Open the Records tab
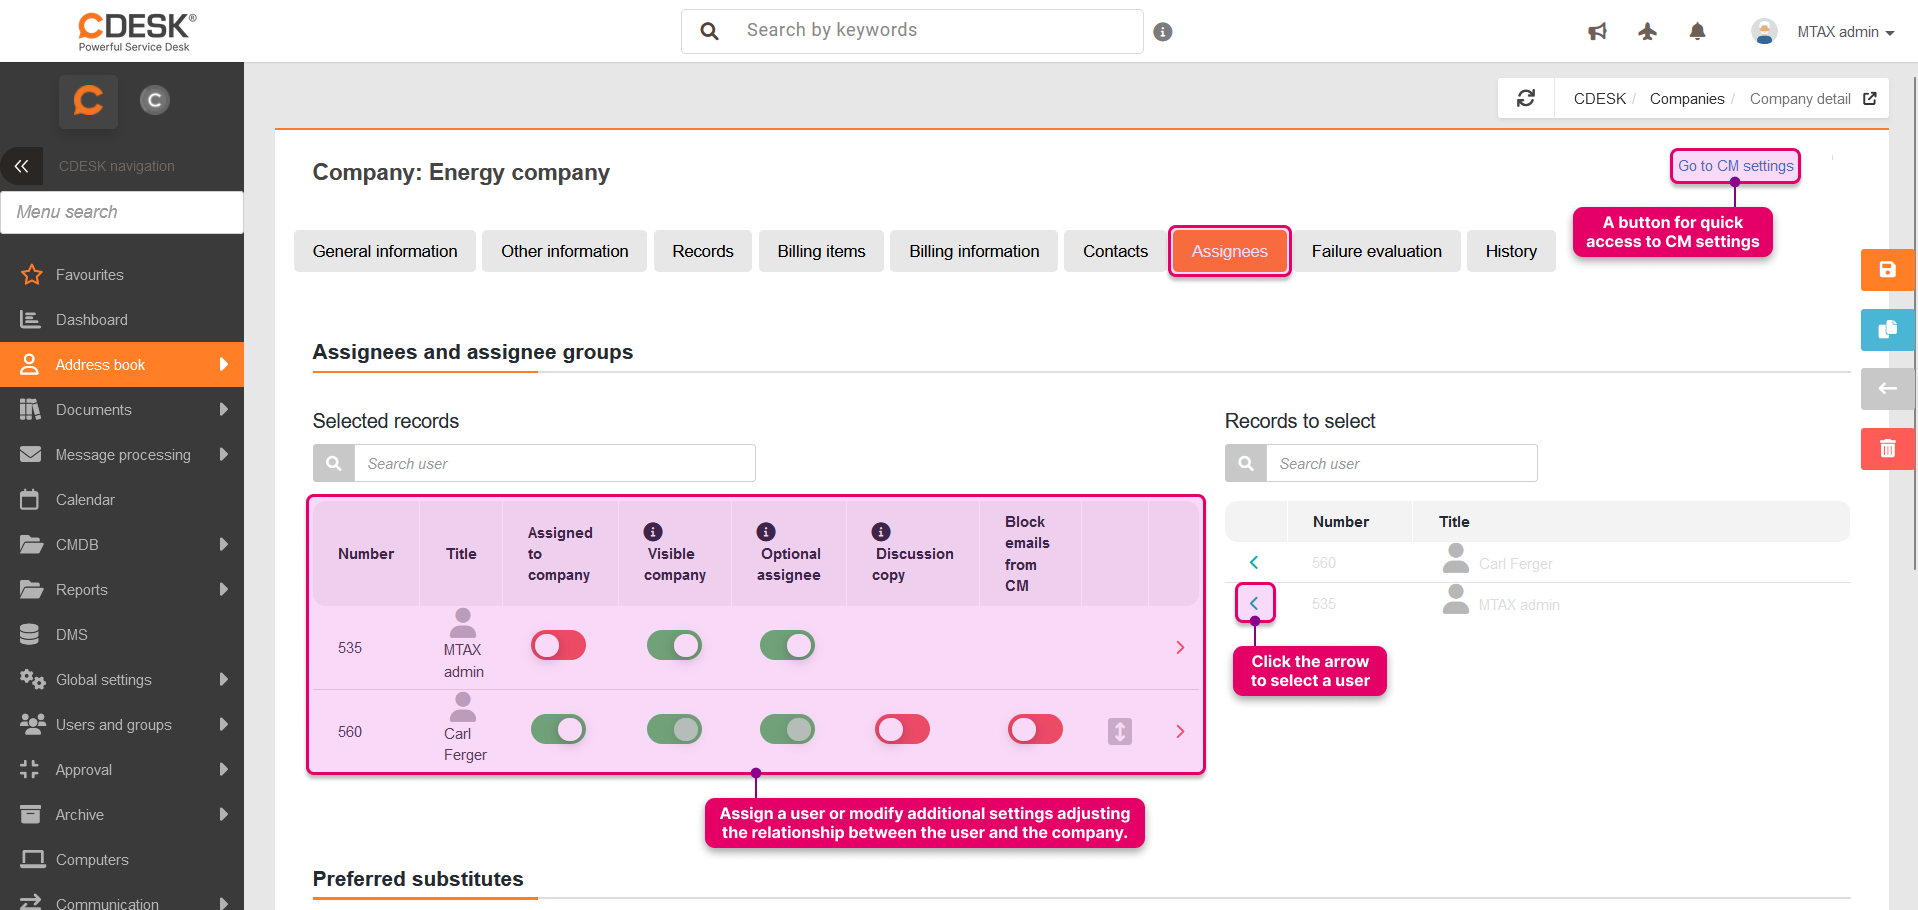This screenshot has width=1918, height=910. 703,251
